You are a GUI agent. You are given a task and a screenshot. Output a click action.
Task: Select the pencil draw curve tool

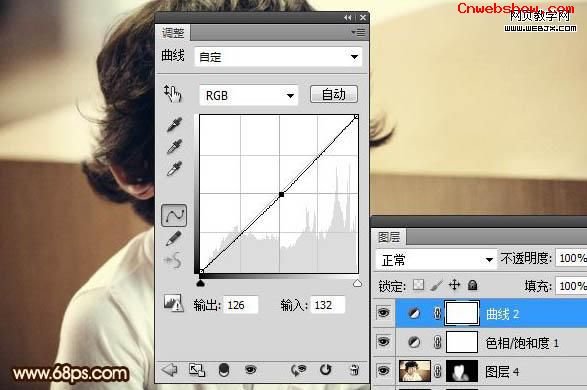173,238
